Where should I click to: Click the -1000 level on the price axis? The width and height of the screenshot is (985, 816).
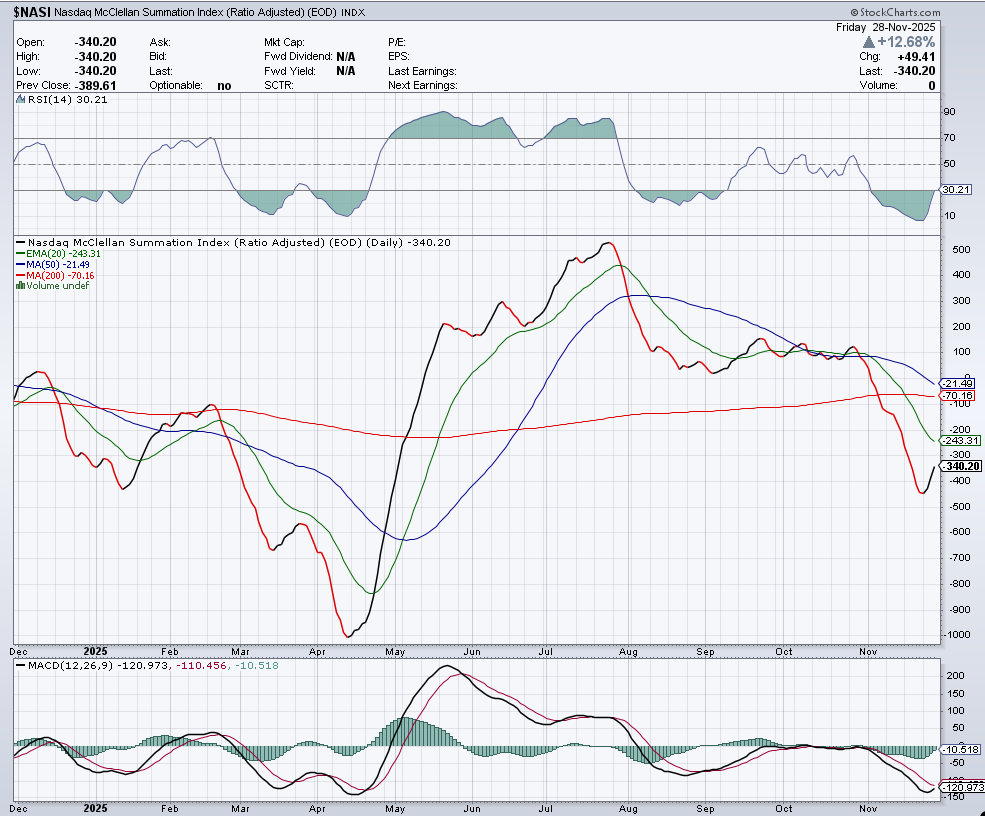[957, 634]
